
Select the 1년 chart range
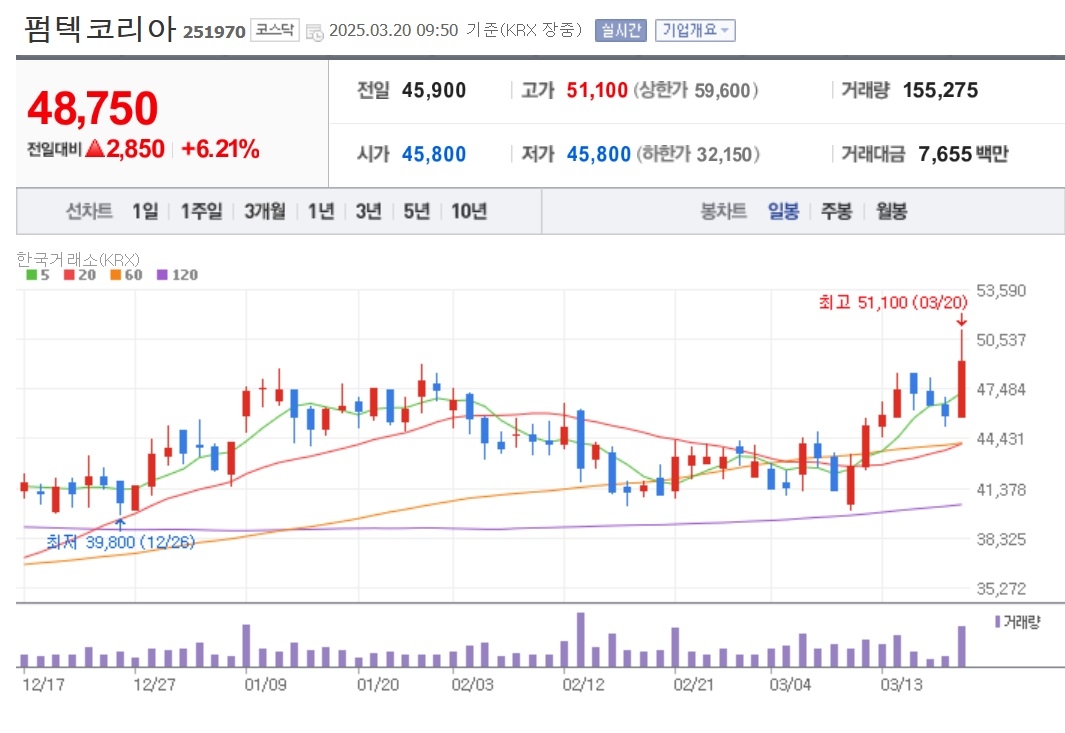click(x=321, y=211)
